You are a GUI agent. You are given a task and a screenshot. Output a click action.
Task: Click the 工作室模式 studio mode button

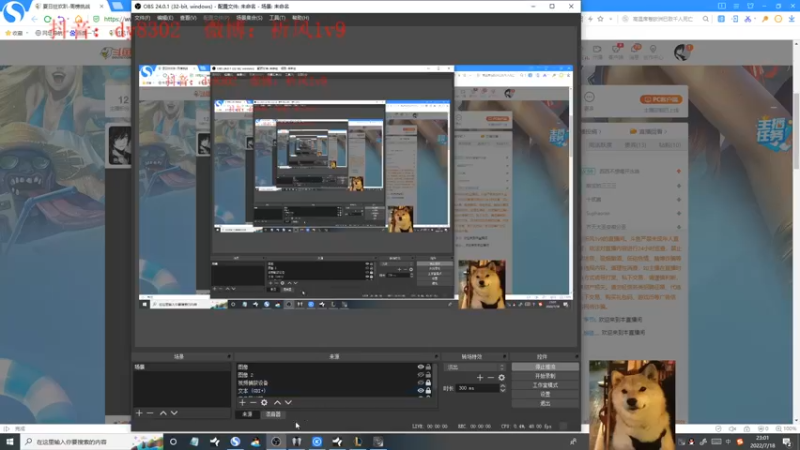(545, 385)
